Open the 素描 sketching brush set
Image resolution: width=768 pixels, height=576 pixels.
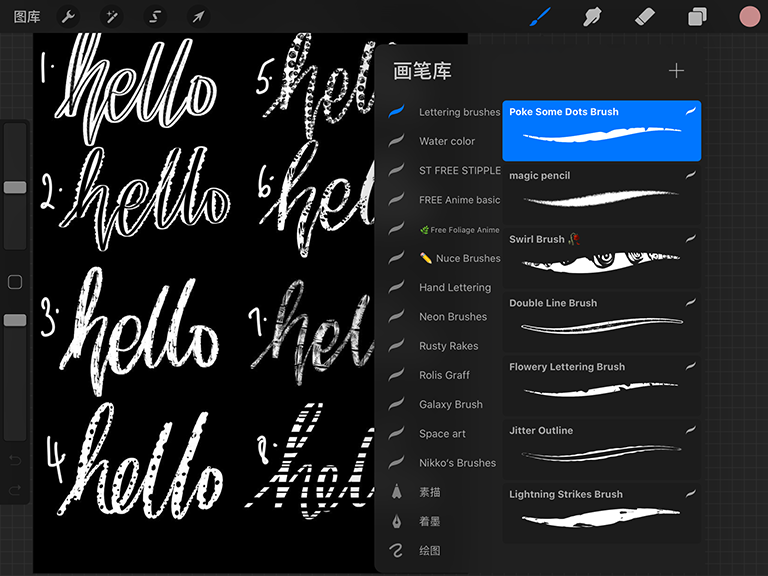click(429, 492)
